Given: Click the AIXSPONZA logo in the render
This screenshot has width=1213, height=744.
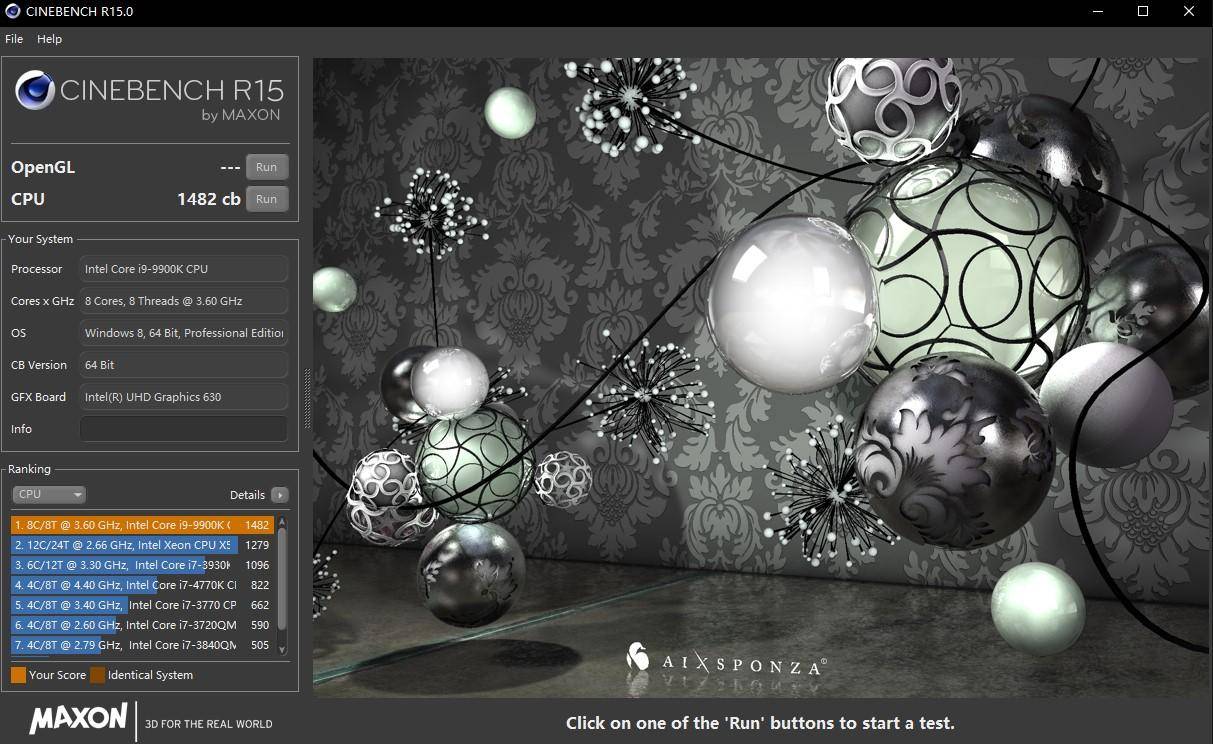Looking at the screenshot, I should (727, 660).
